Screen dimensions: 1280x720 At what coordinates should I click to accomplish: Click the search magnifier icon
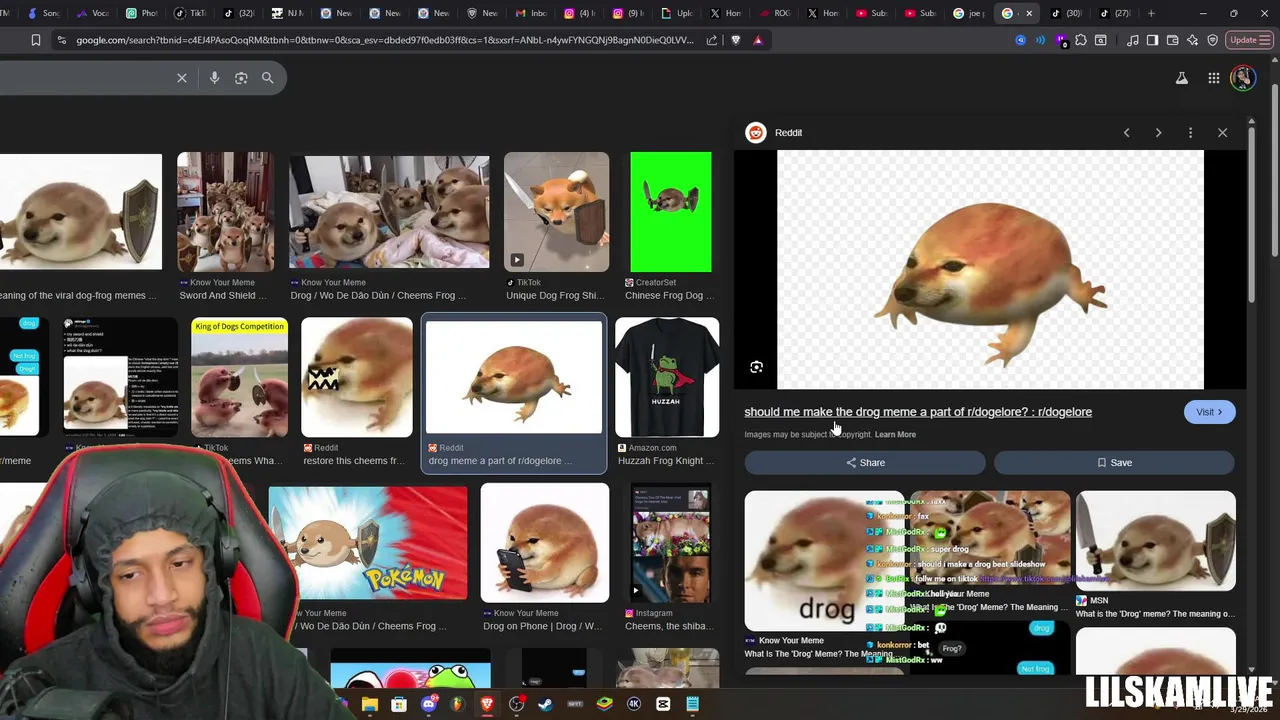point(267,78)
